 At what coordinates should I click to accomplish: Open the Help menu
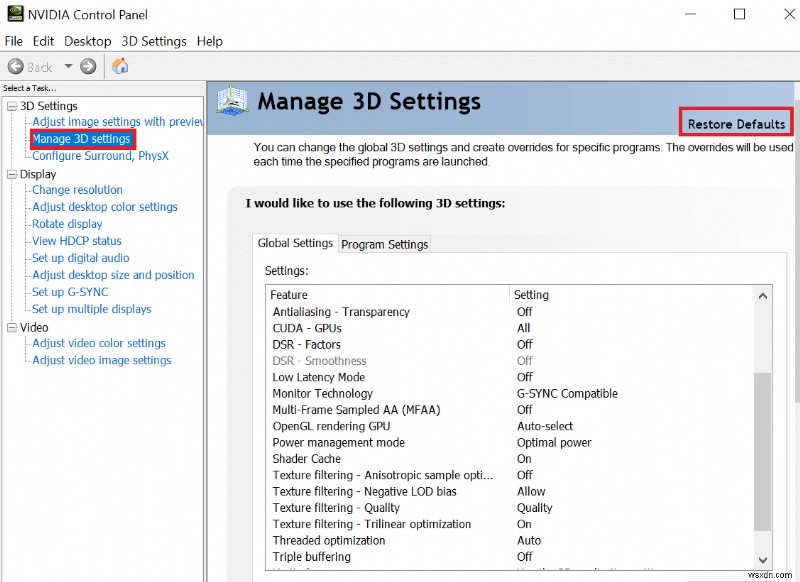click(210, 41)
